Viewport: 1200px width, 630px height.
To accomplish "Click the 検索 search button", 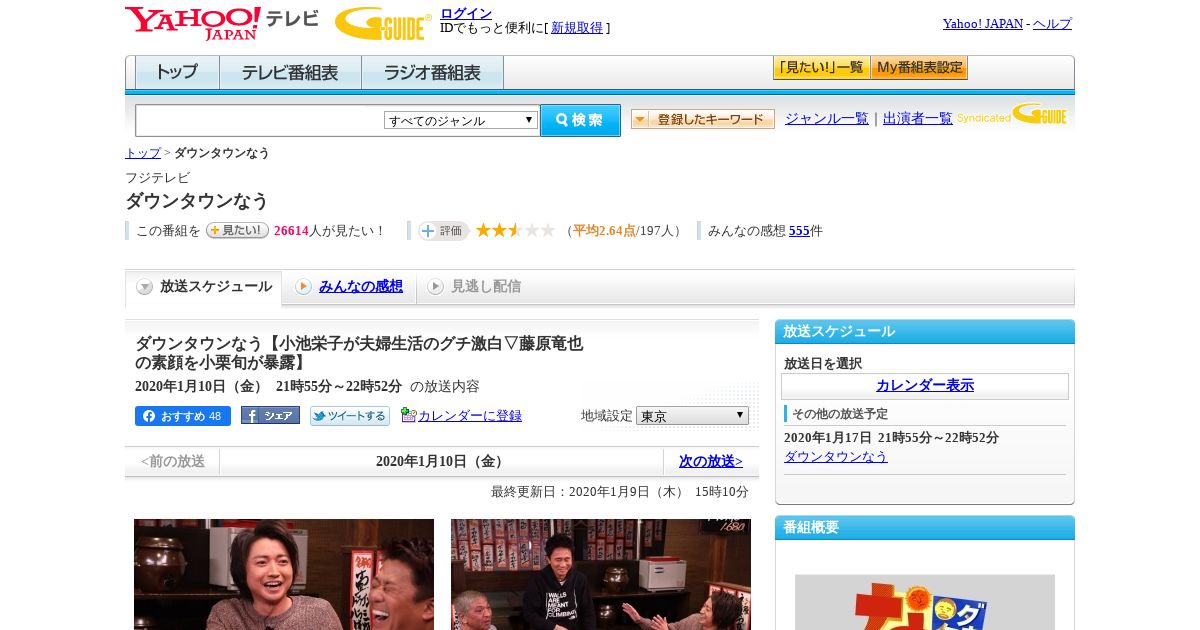I will click(580, 120).
